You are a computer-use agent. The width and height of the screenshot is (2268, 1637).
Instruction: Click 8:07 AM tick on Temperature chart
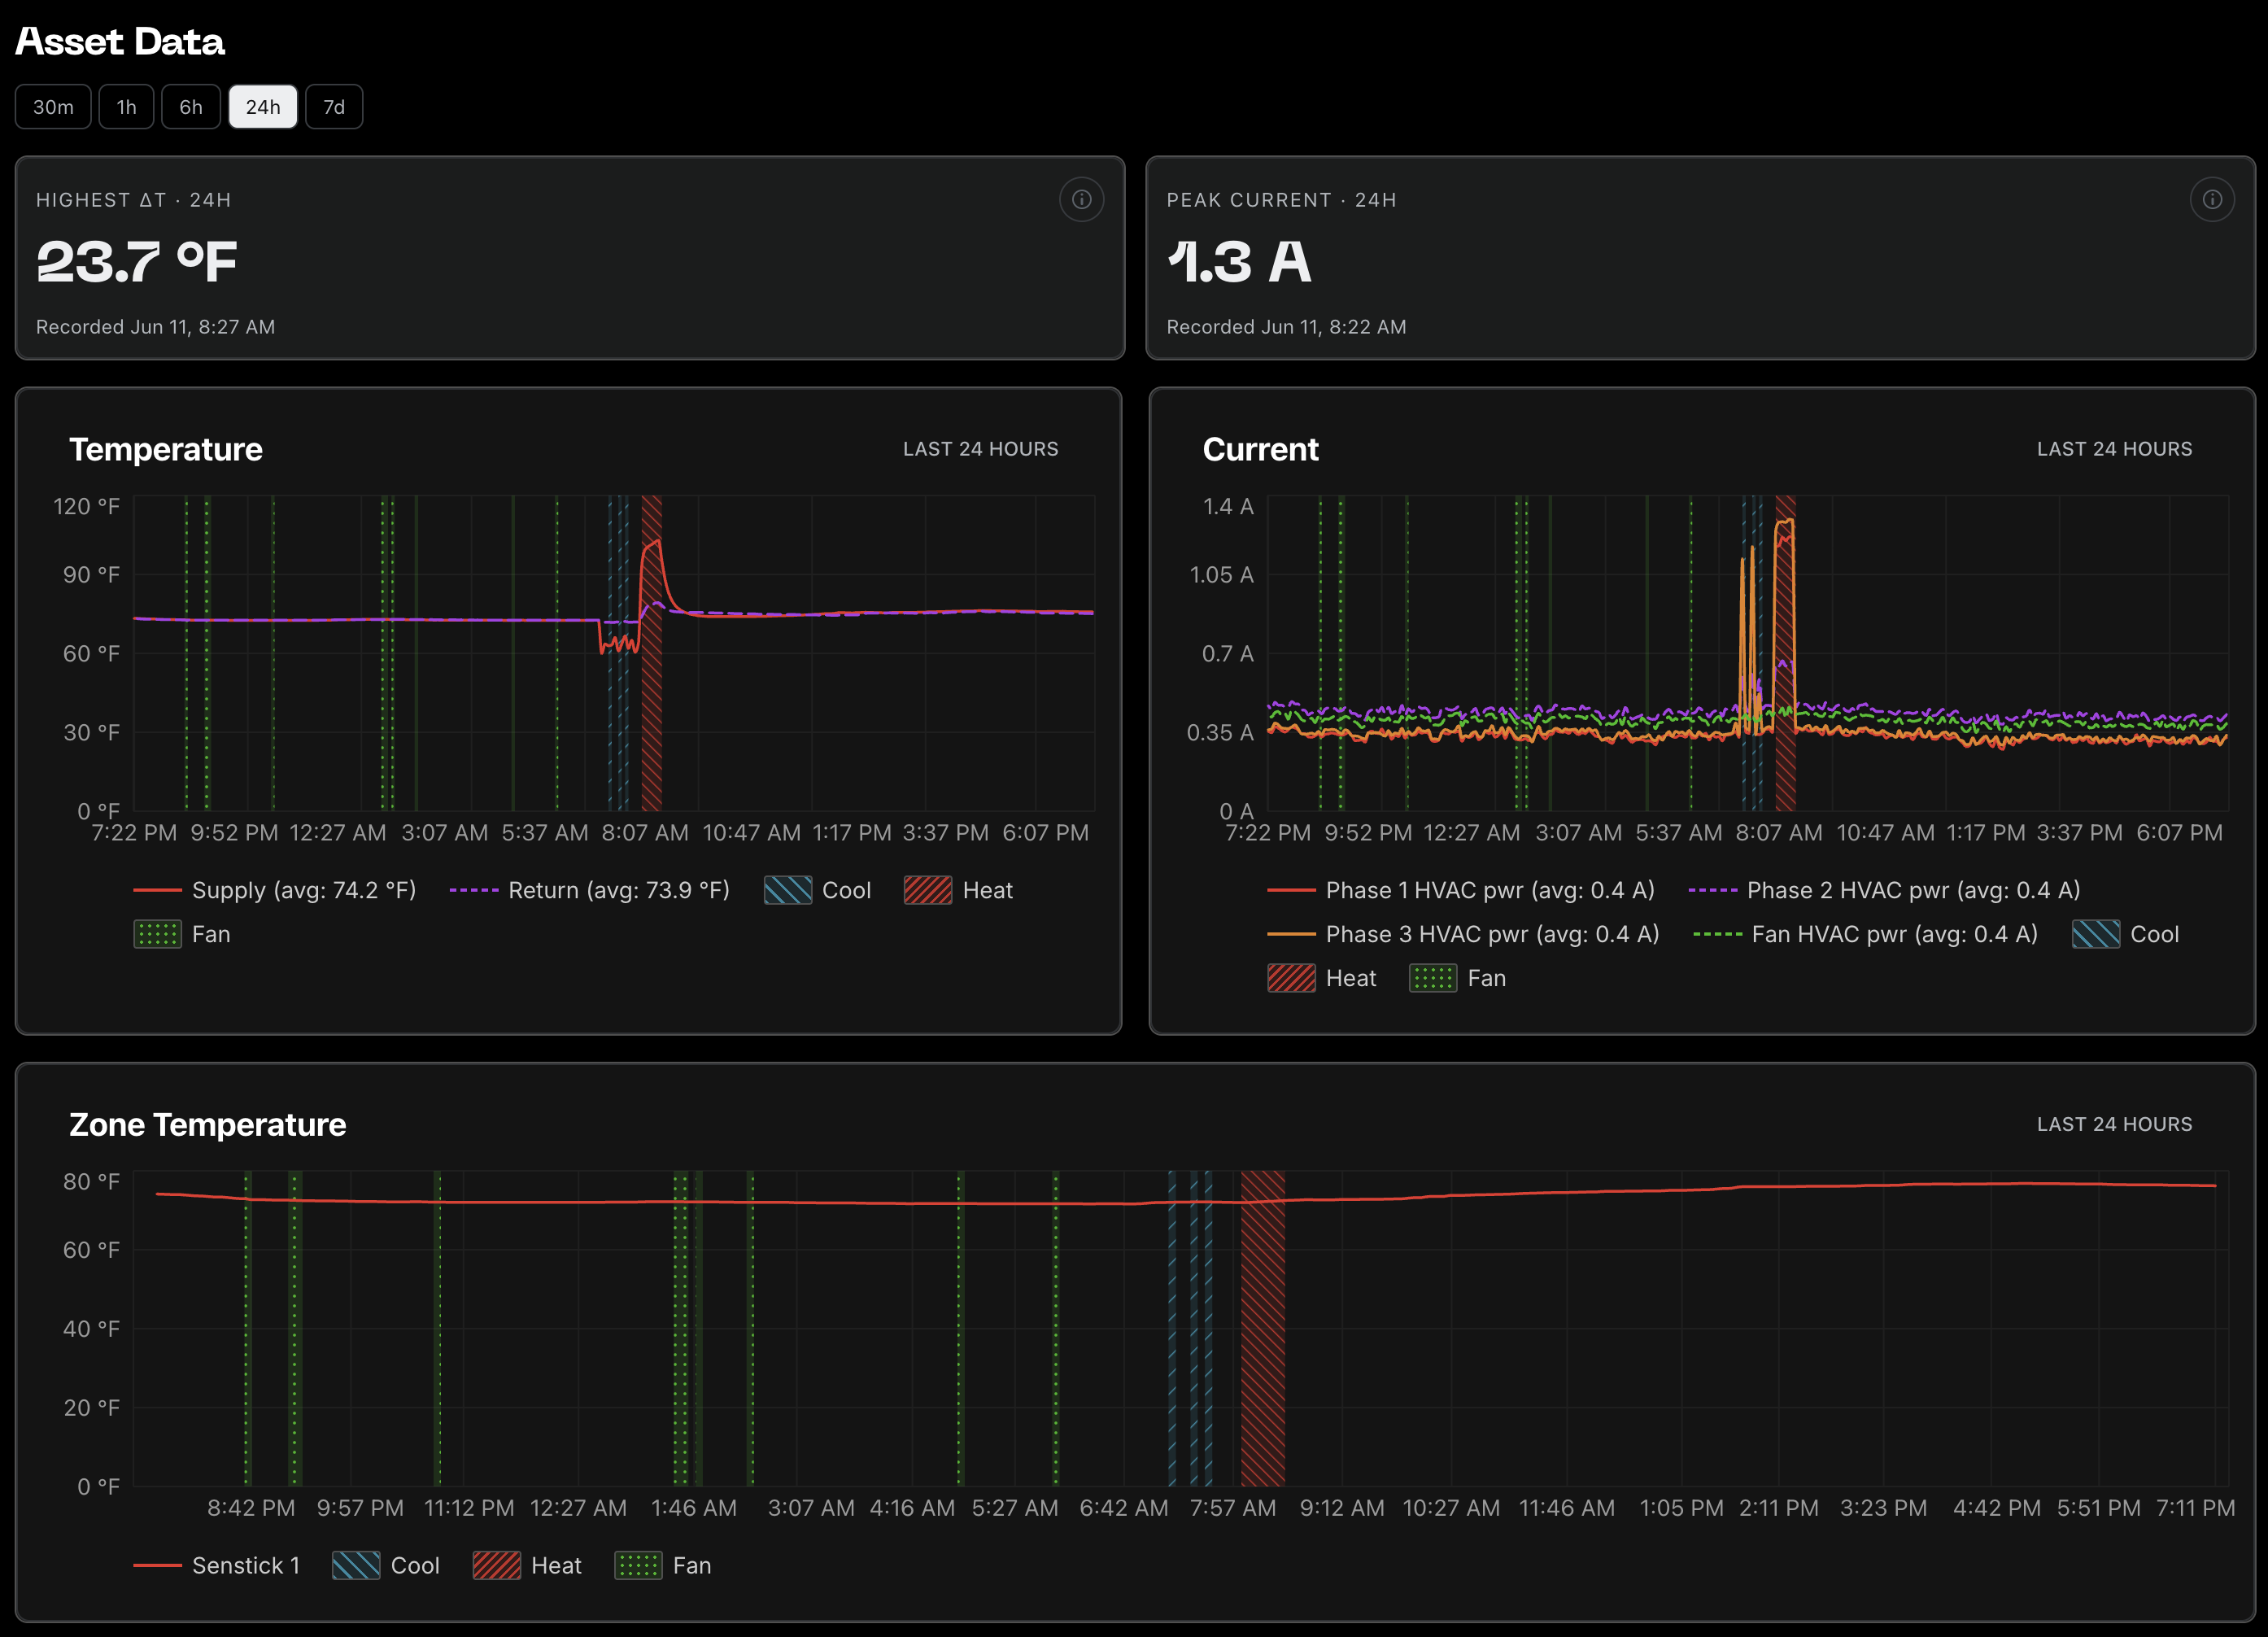click(x=645, y=832)
